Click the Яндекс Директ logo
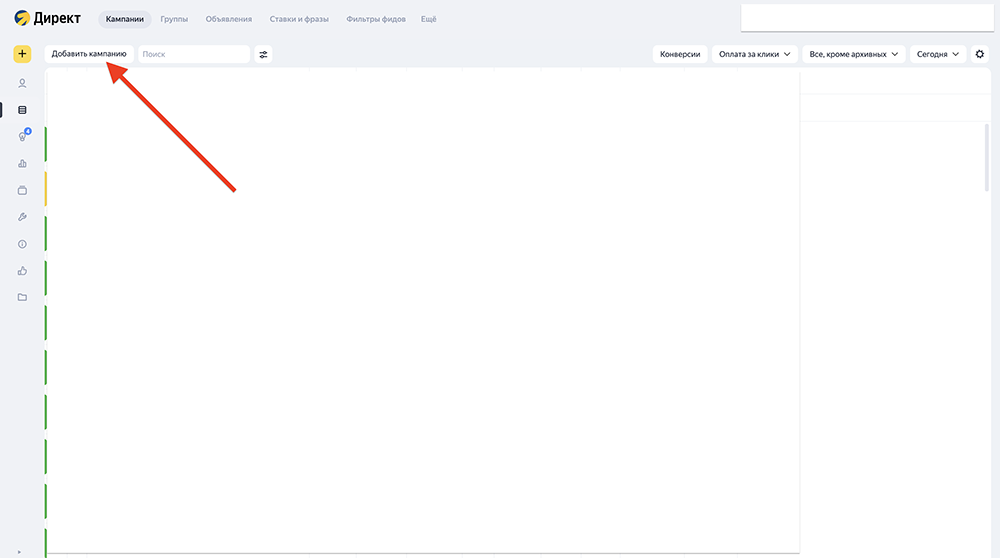The height and width of the screenshot is (558, 1000). (48, 19)
